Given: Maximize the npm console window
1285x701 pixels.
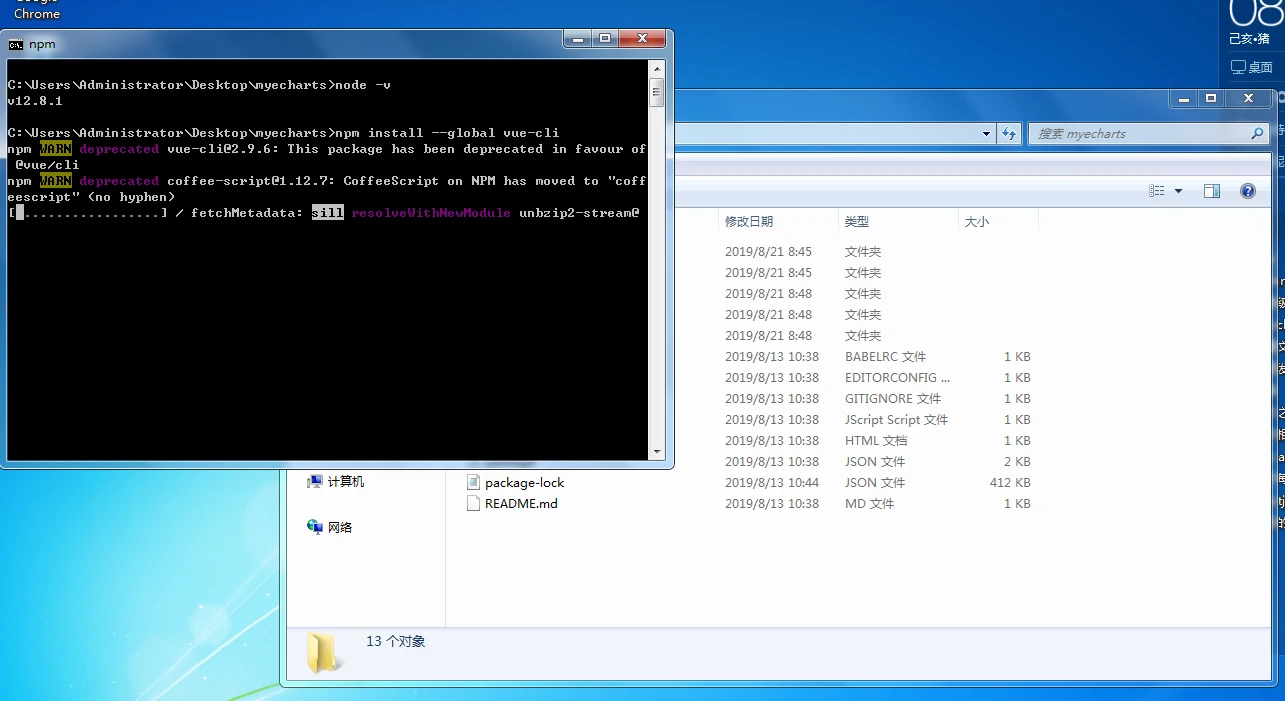Looking at the screenshot, I should 604,39.
